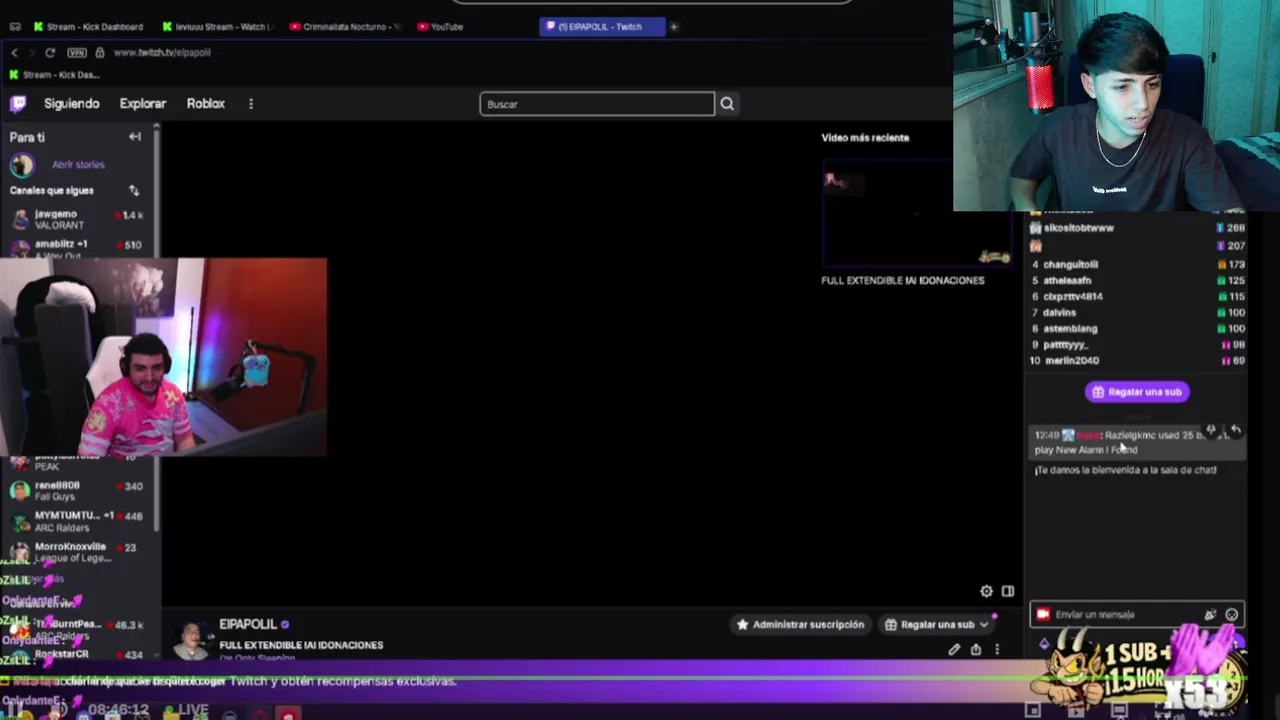The image size is (1280, 720).
Task: Click the VPN badge in the address bar
Action: point(77,52)
